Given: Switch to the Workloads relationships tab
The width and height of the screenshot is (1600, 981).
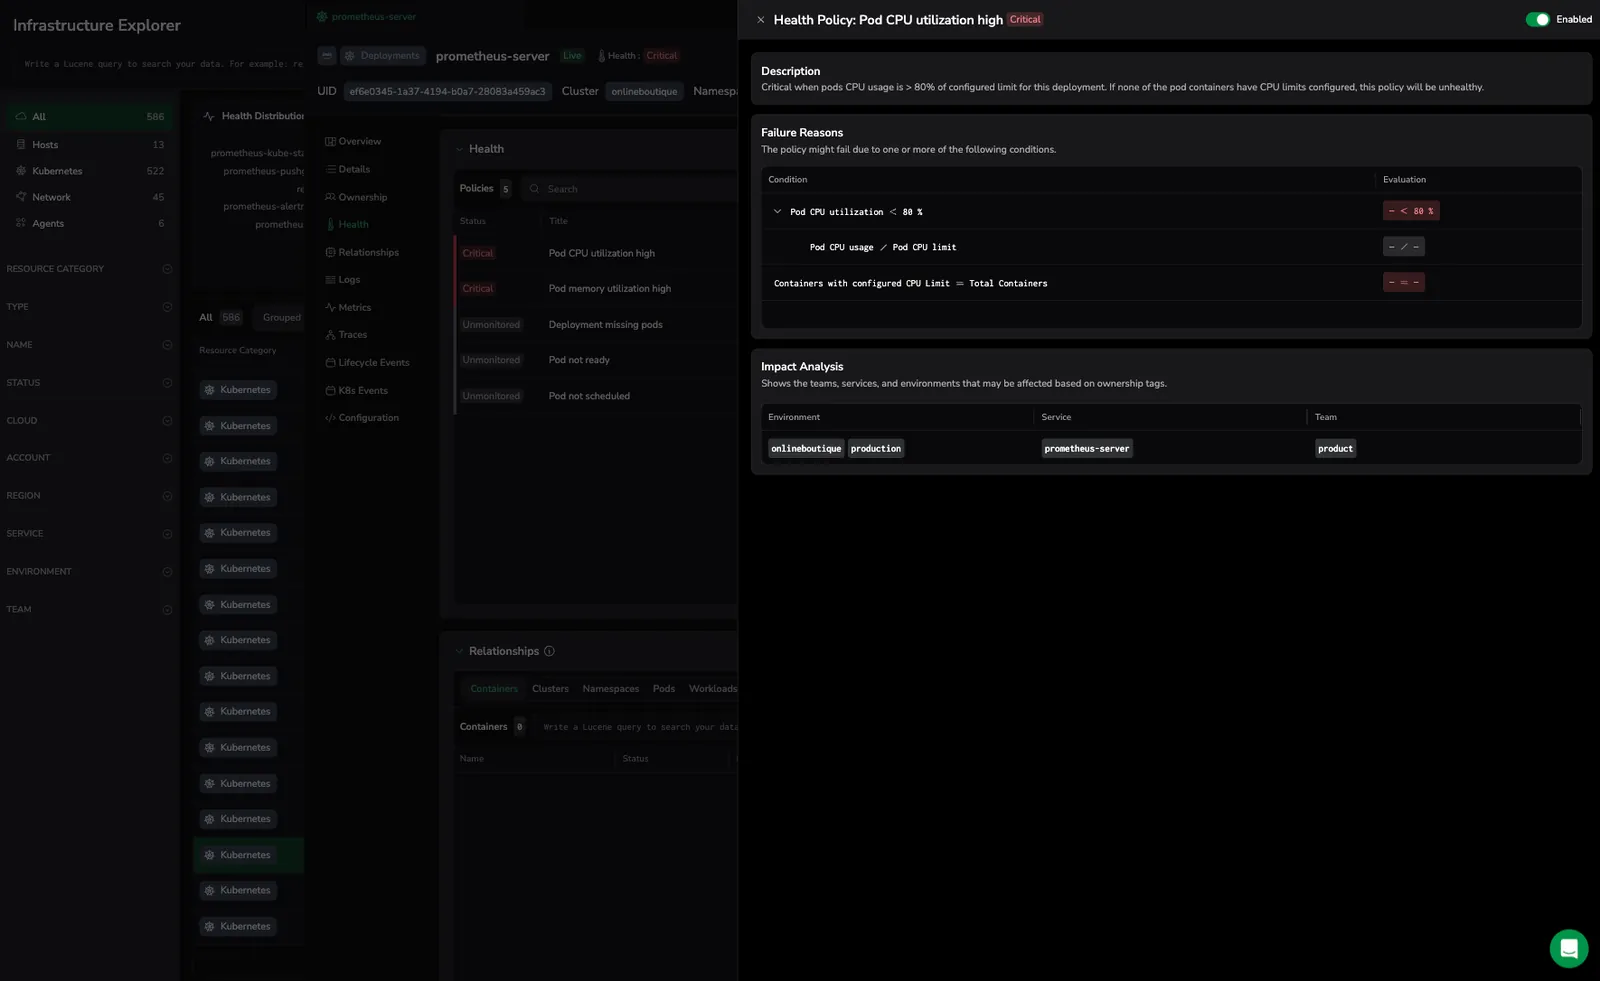Looking at the screenshot, I should (713, 689).
